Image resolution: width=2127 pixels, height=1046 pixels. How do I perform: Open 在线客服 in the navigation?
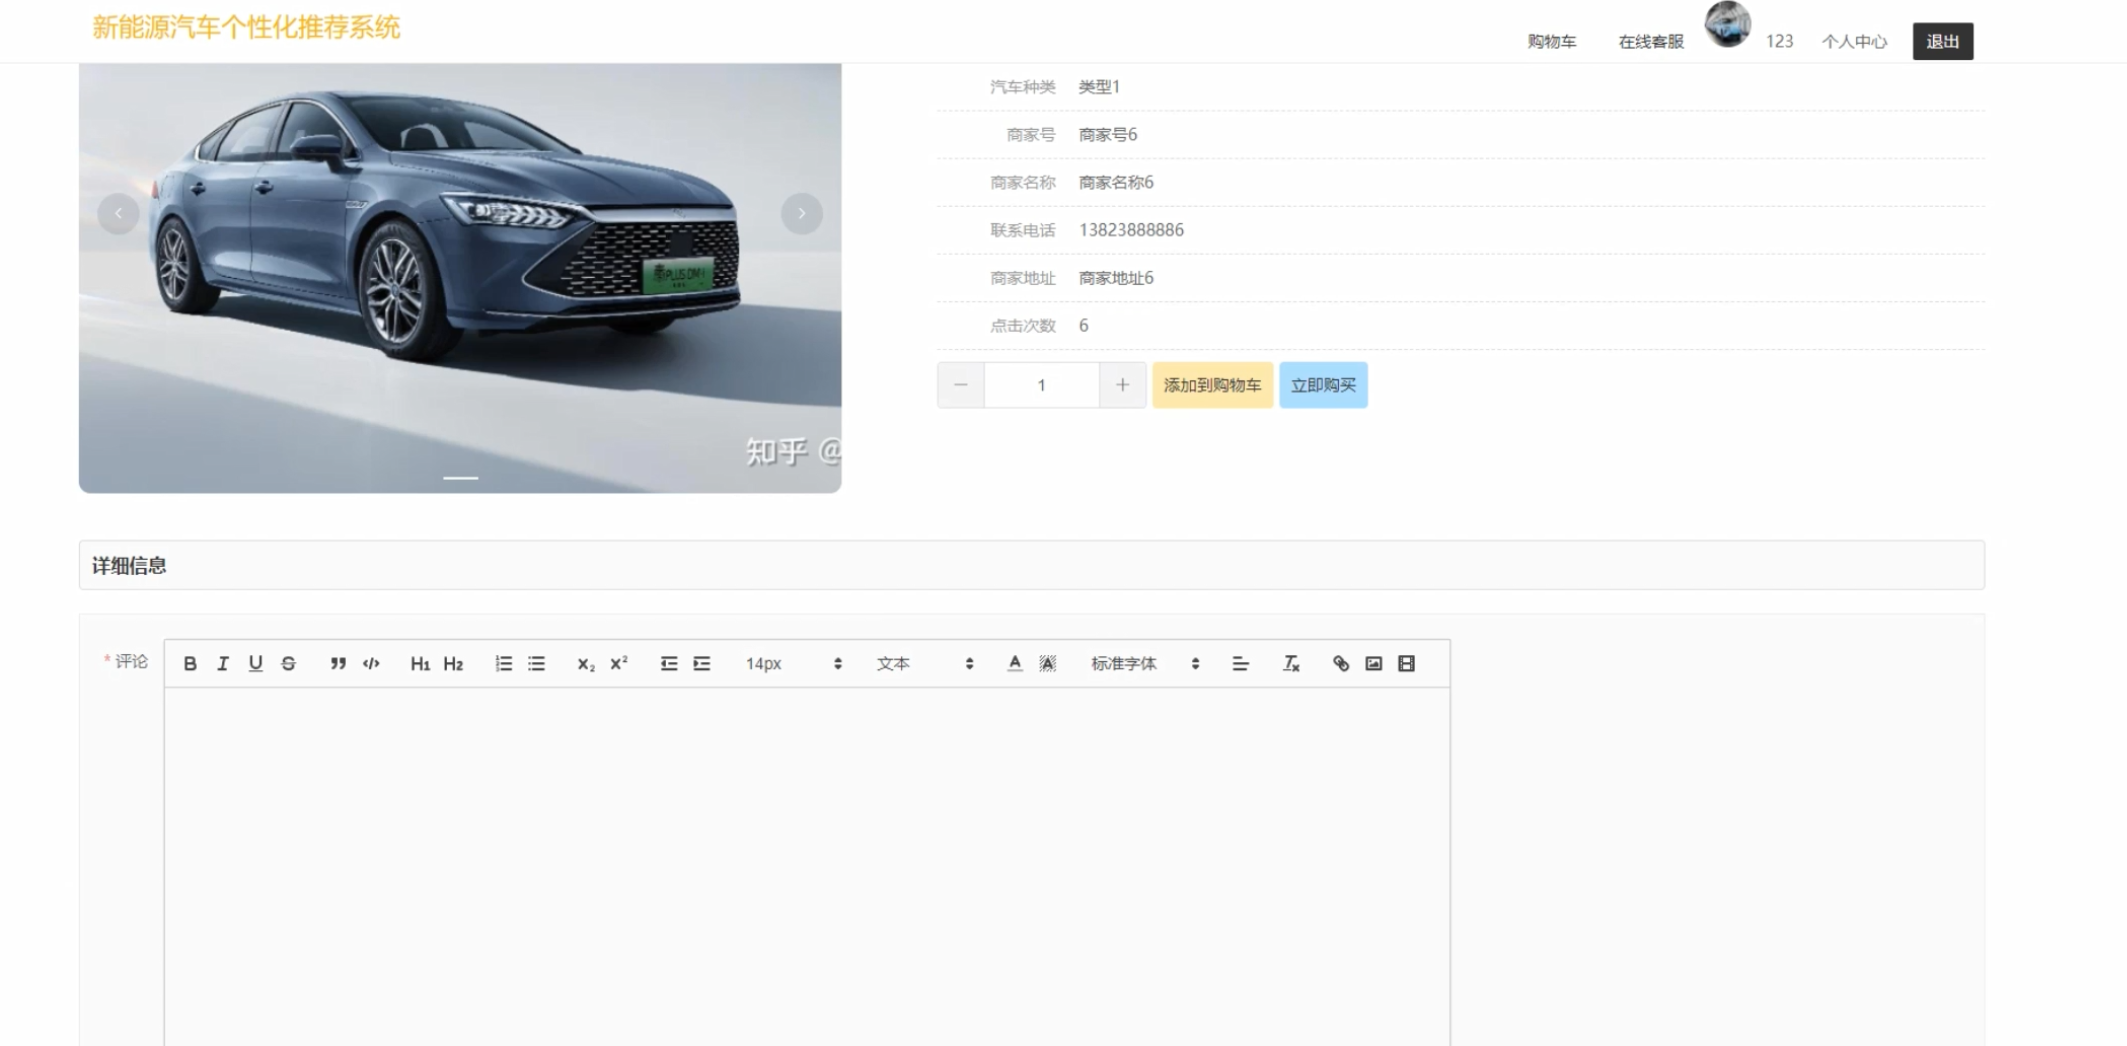point(1651,42)
